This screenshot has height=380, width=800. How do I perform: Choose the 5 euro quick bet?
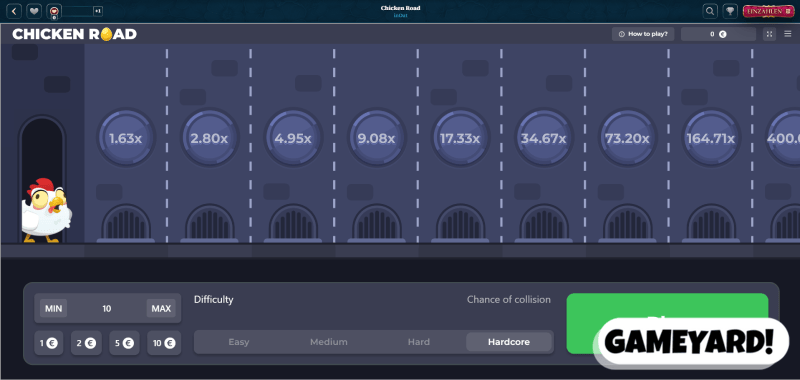pos(124,343)
